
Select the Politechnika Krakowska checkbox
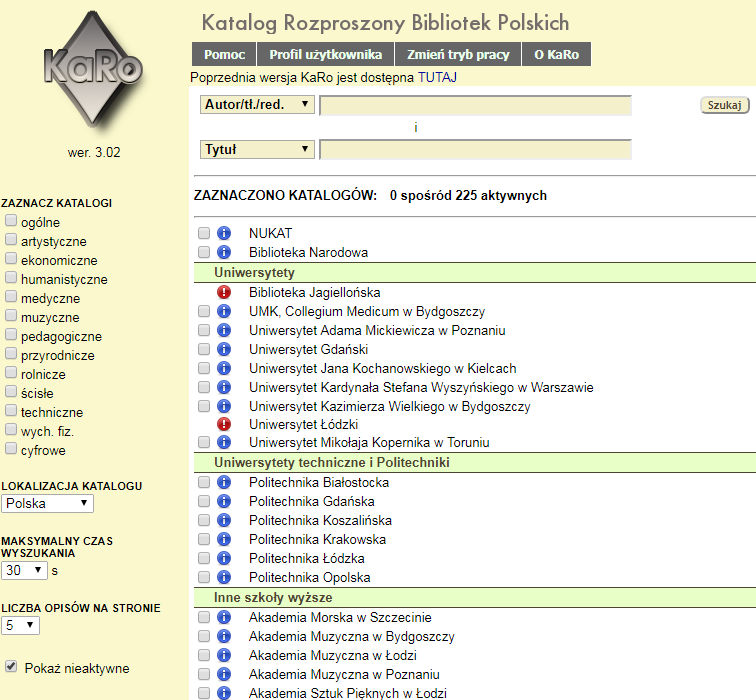point(204,539)
